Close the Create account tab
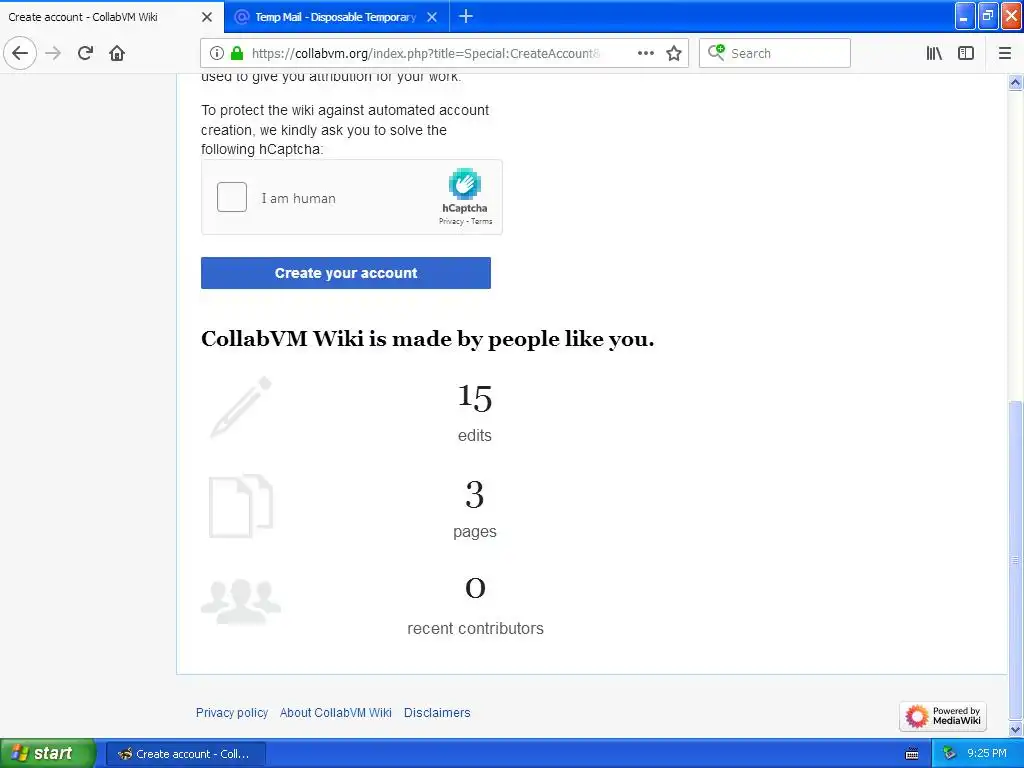Viewport: 1024px width, 768px height. (207, 17)
